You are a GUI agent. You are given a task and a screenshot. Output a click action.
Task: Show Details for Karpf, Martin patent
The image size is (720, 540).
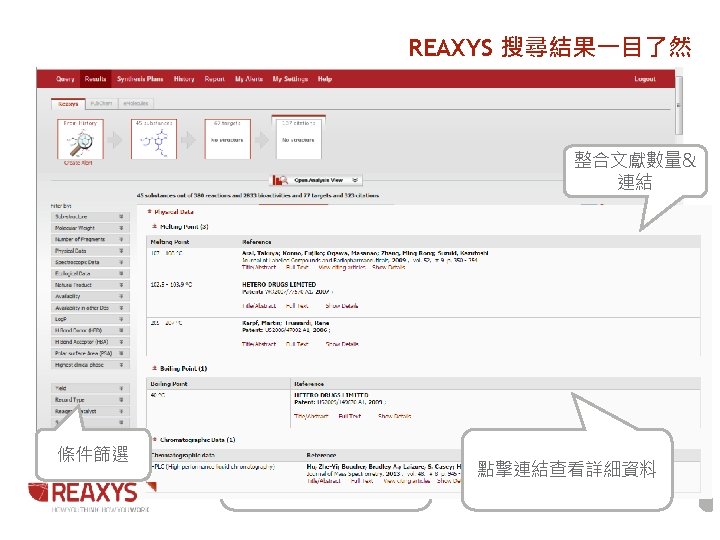[342, 344]
